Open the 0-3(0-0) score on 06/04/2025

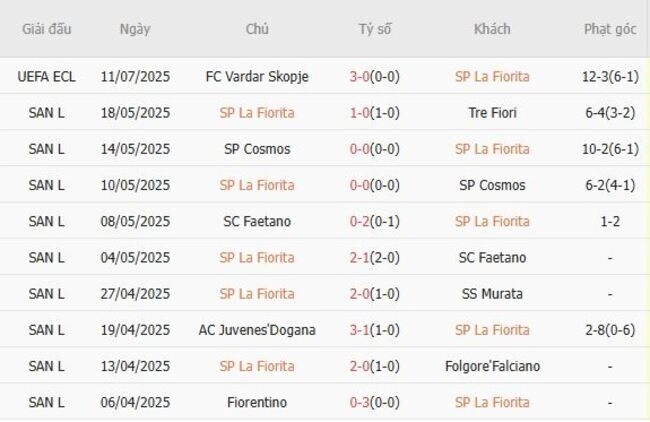[374, 402]
